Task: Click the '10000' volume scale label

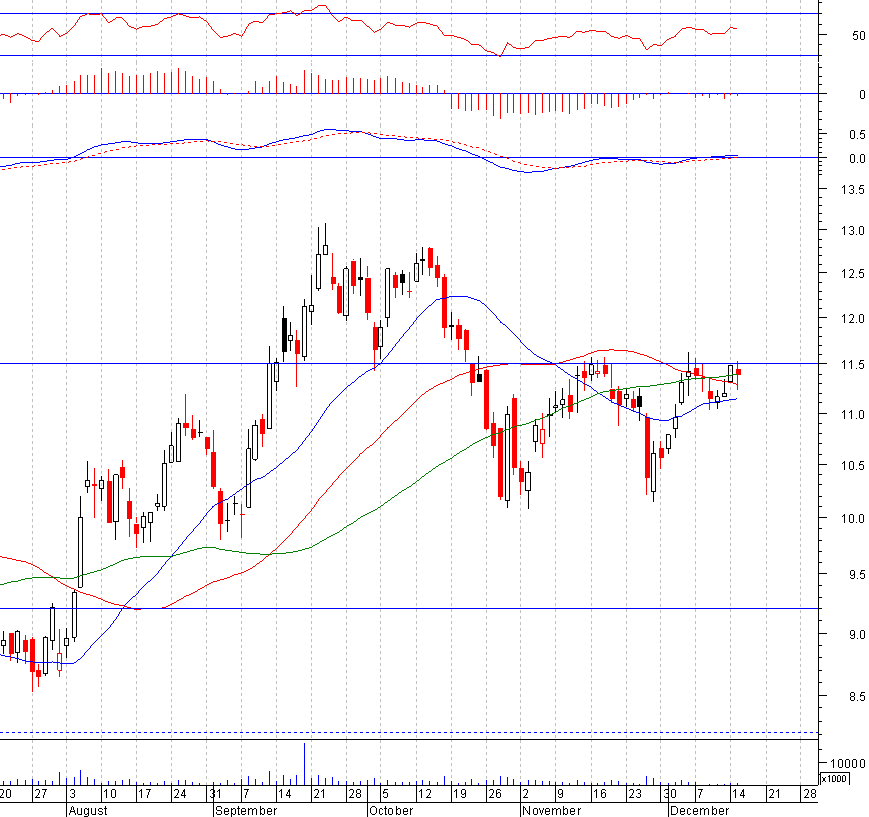Action: [847, 764]
